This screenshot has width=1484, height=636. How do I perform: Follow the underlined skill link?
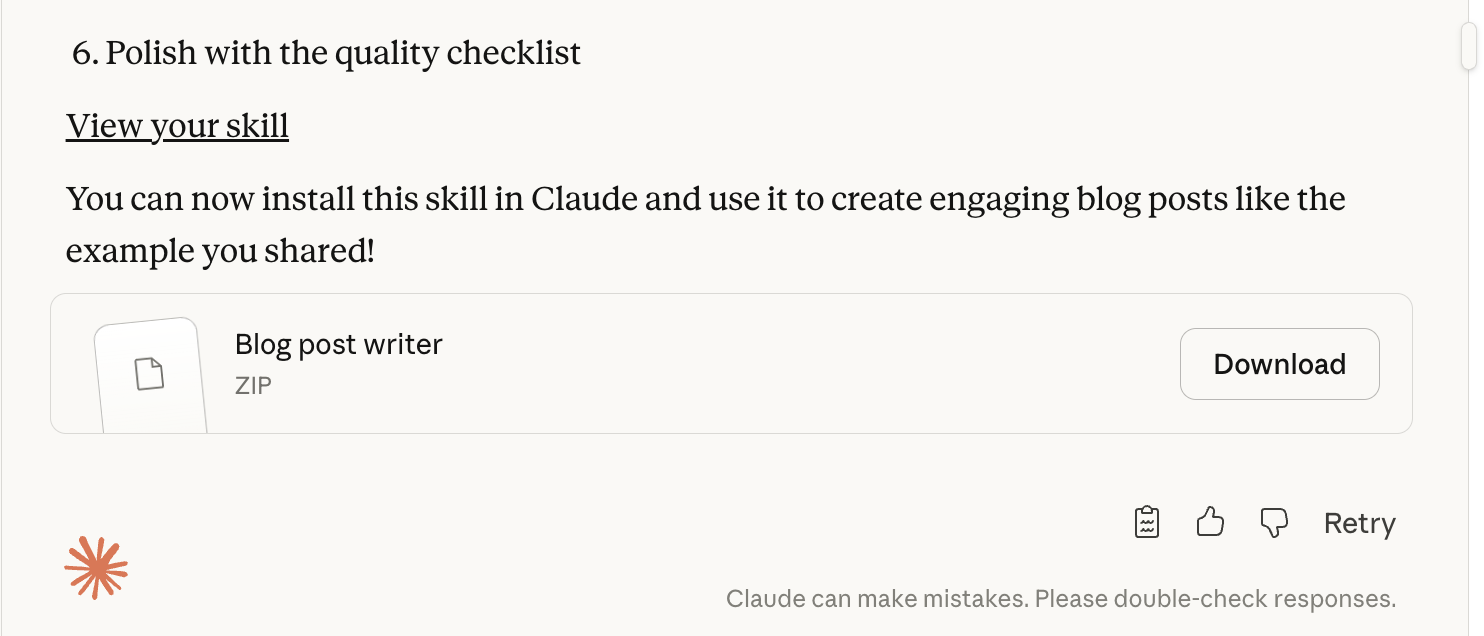point(176,125)
